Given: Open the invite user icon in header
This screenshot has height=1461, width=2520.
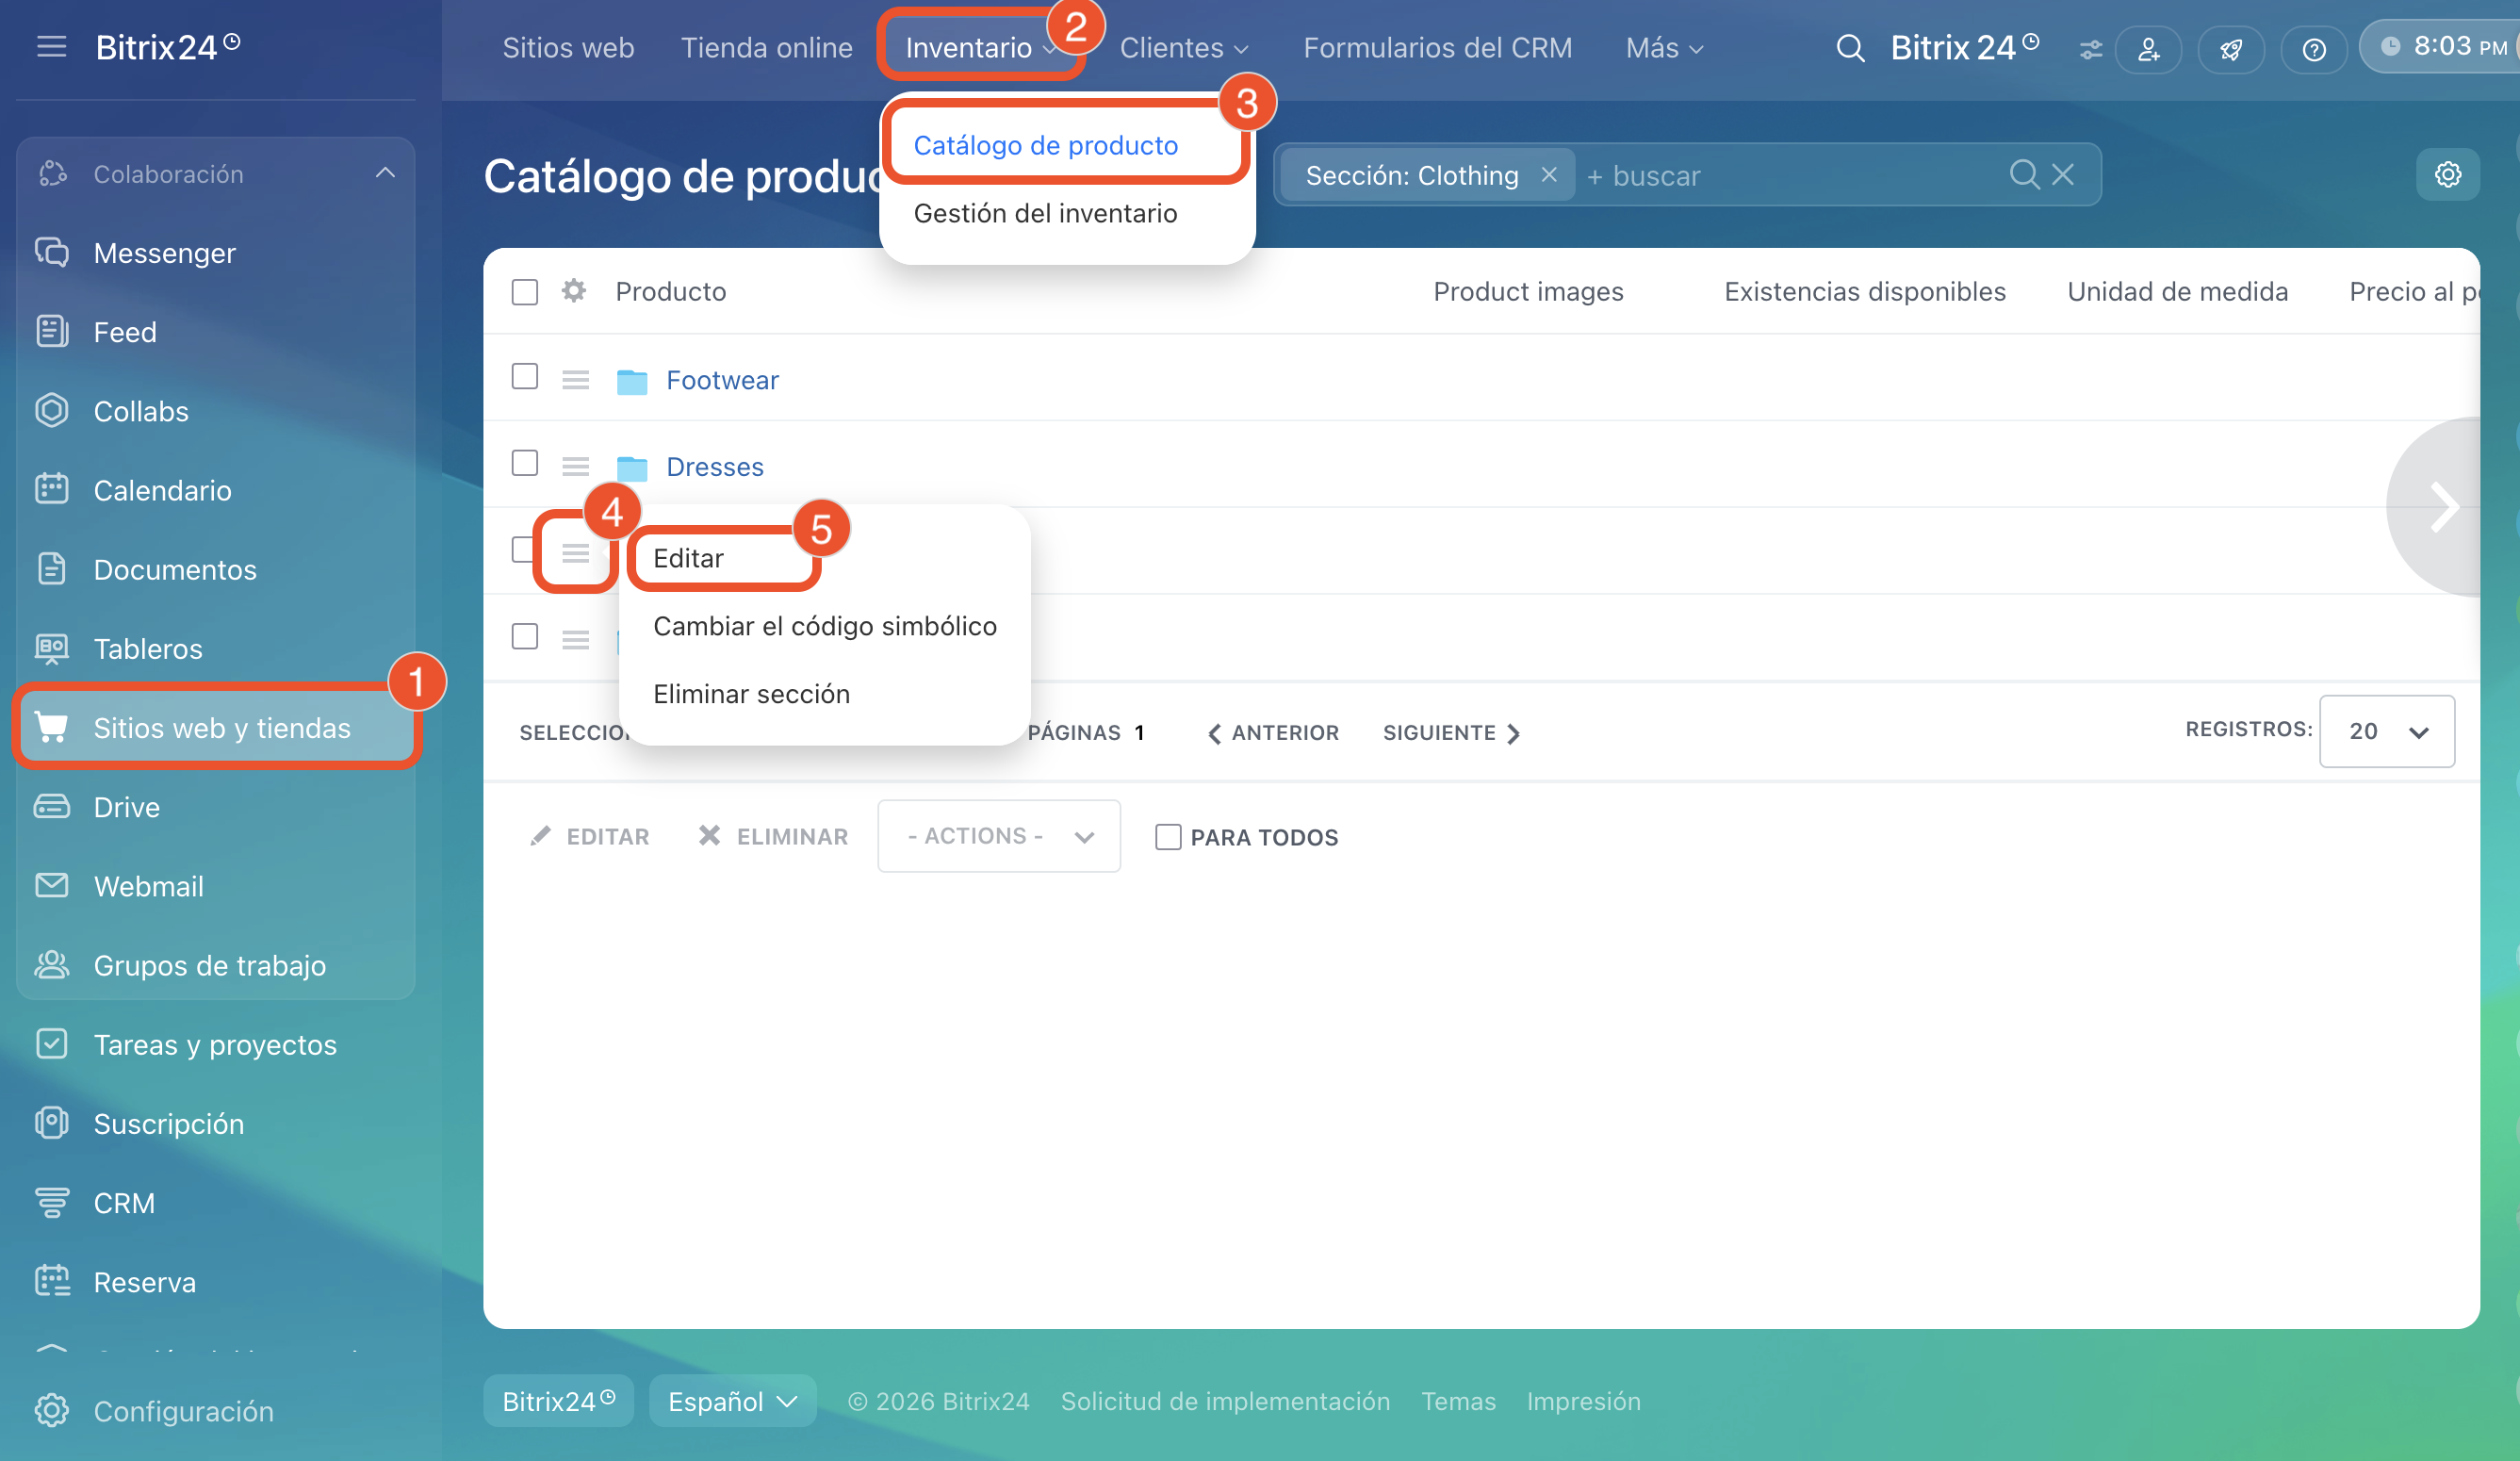Looking at the screenshot, I should click(x=2147, y=49).
